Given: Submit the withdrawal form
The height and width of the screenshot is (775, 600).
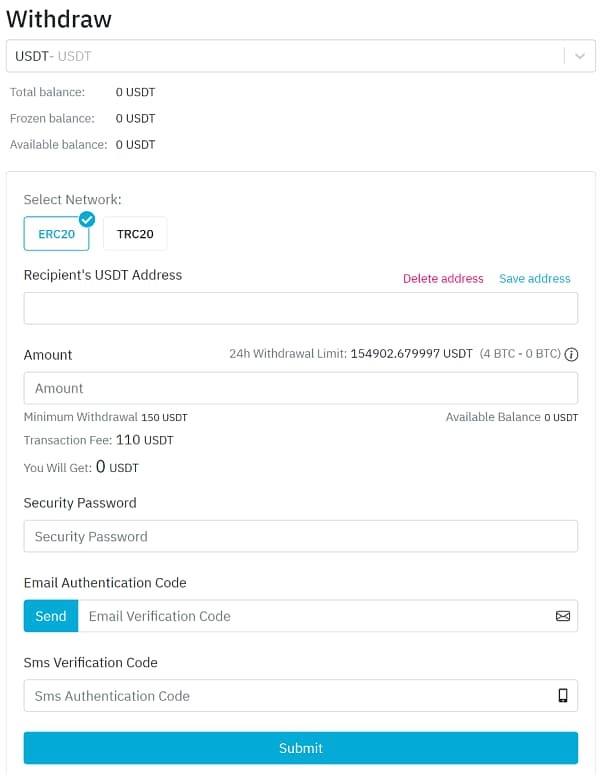Looking at the screenshot, I should click(x=300, y=748).
